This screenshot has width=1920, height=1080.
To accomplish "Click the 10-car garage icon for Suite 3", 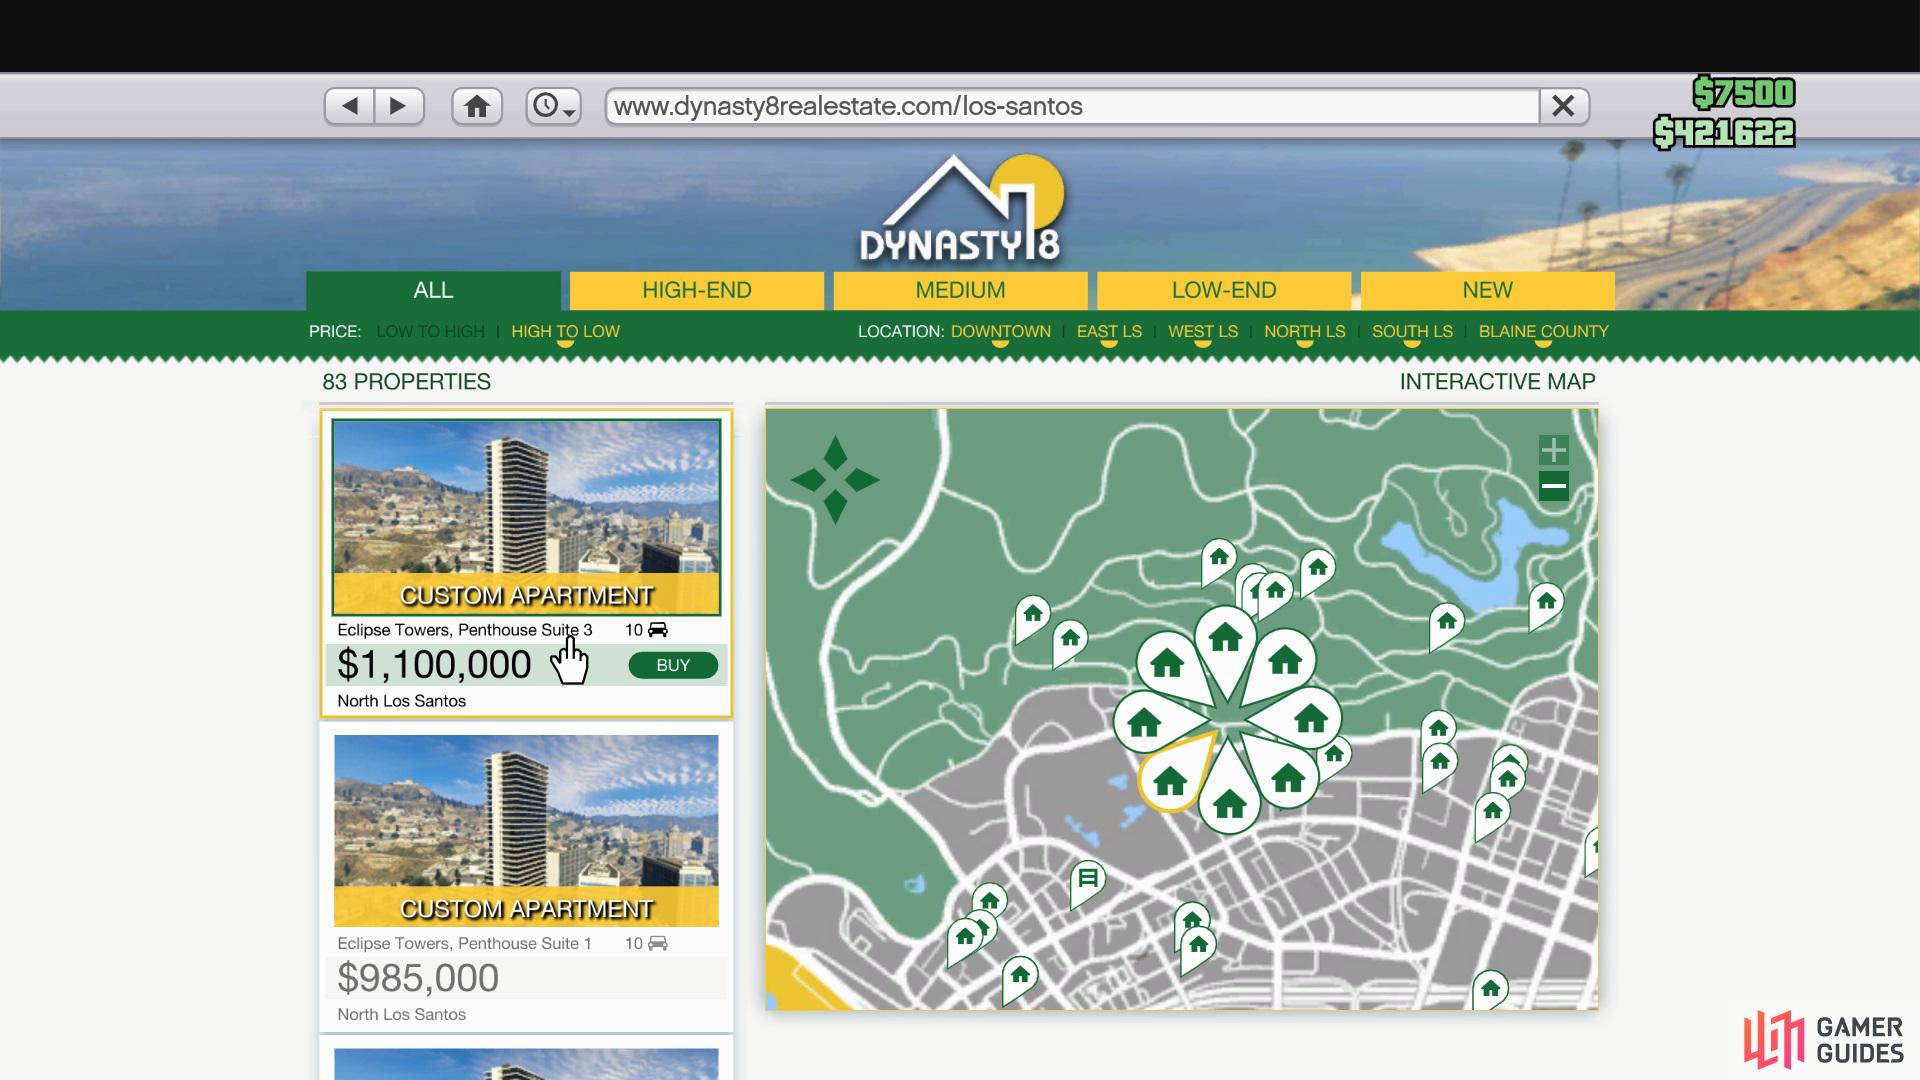I will click(657, 630).
